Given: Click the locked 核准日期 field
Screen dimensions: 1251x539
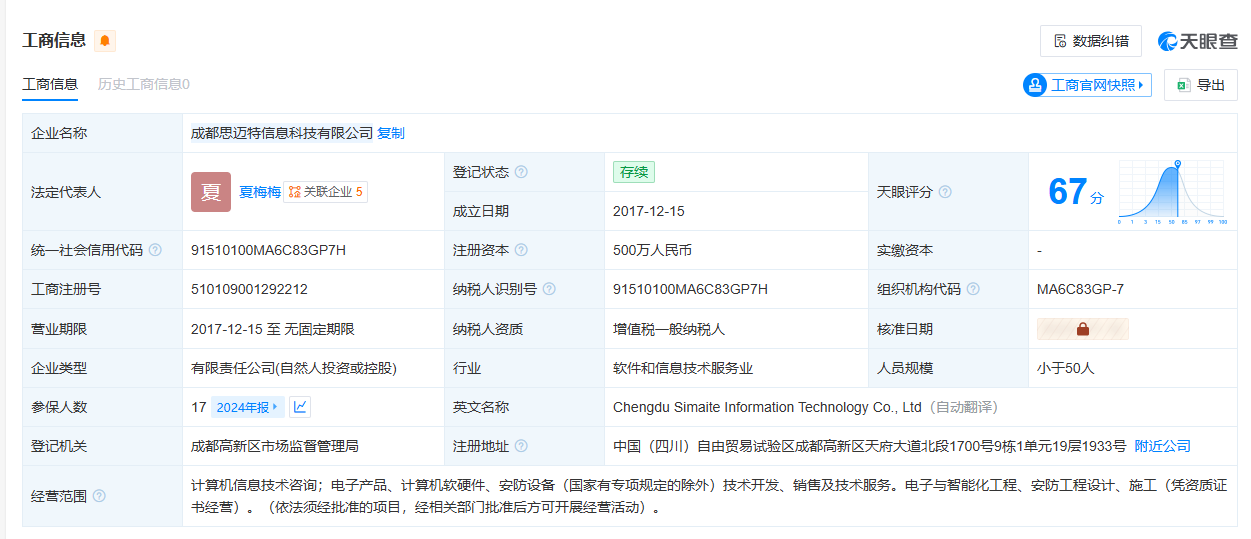Looking at the screenshot, I should (1082, 329).
